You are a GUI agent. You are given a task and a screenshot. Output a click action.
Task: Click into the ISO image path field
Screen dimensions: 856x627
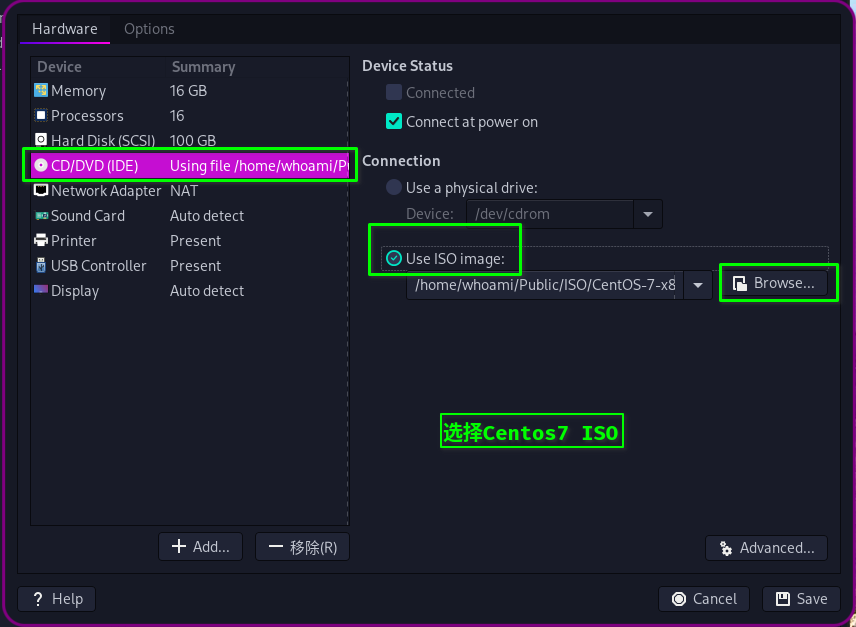[545, 285]
